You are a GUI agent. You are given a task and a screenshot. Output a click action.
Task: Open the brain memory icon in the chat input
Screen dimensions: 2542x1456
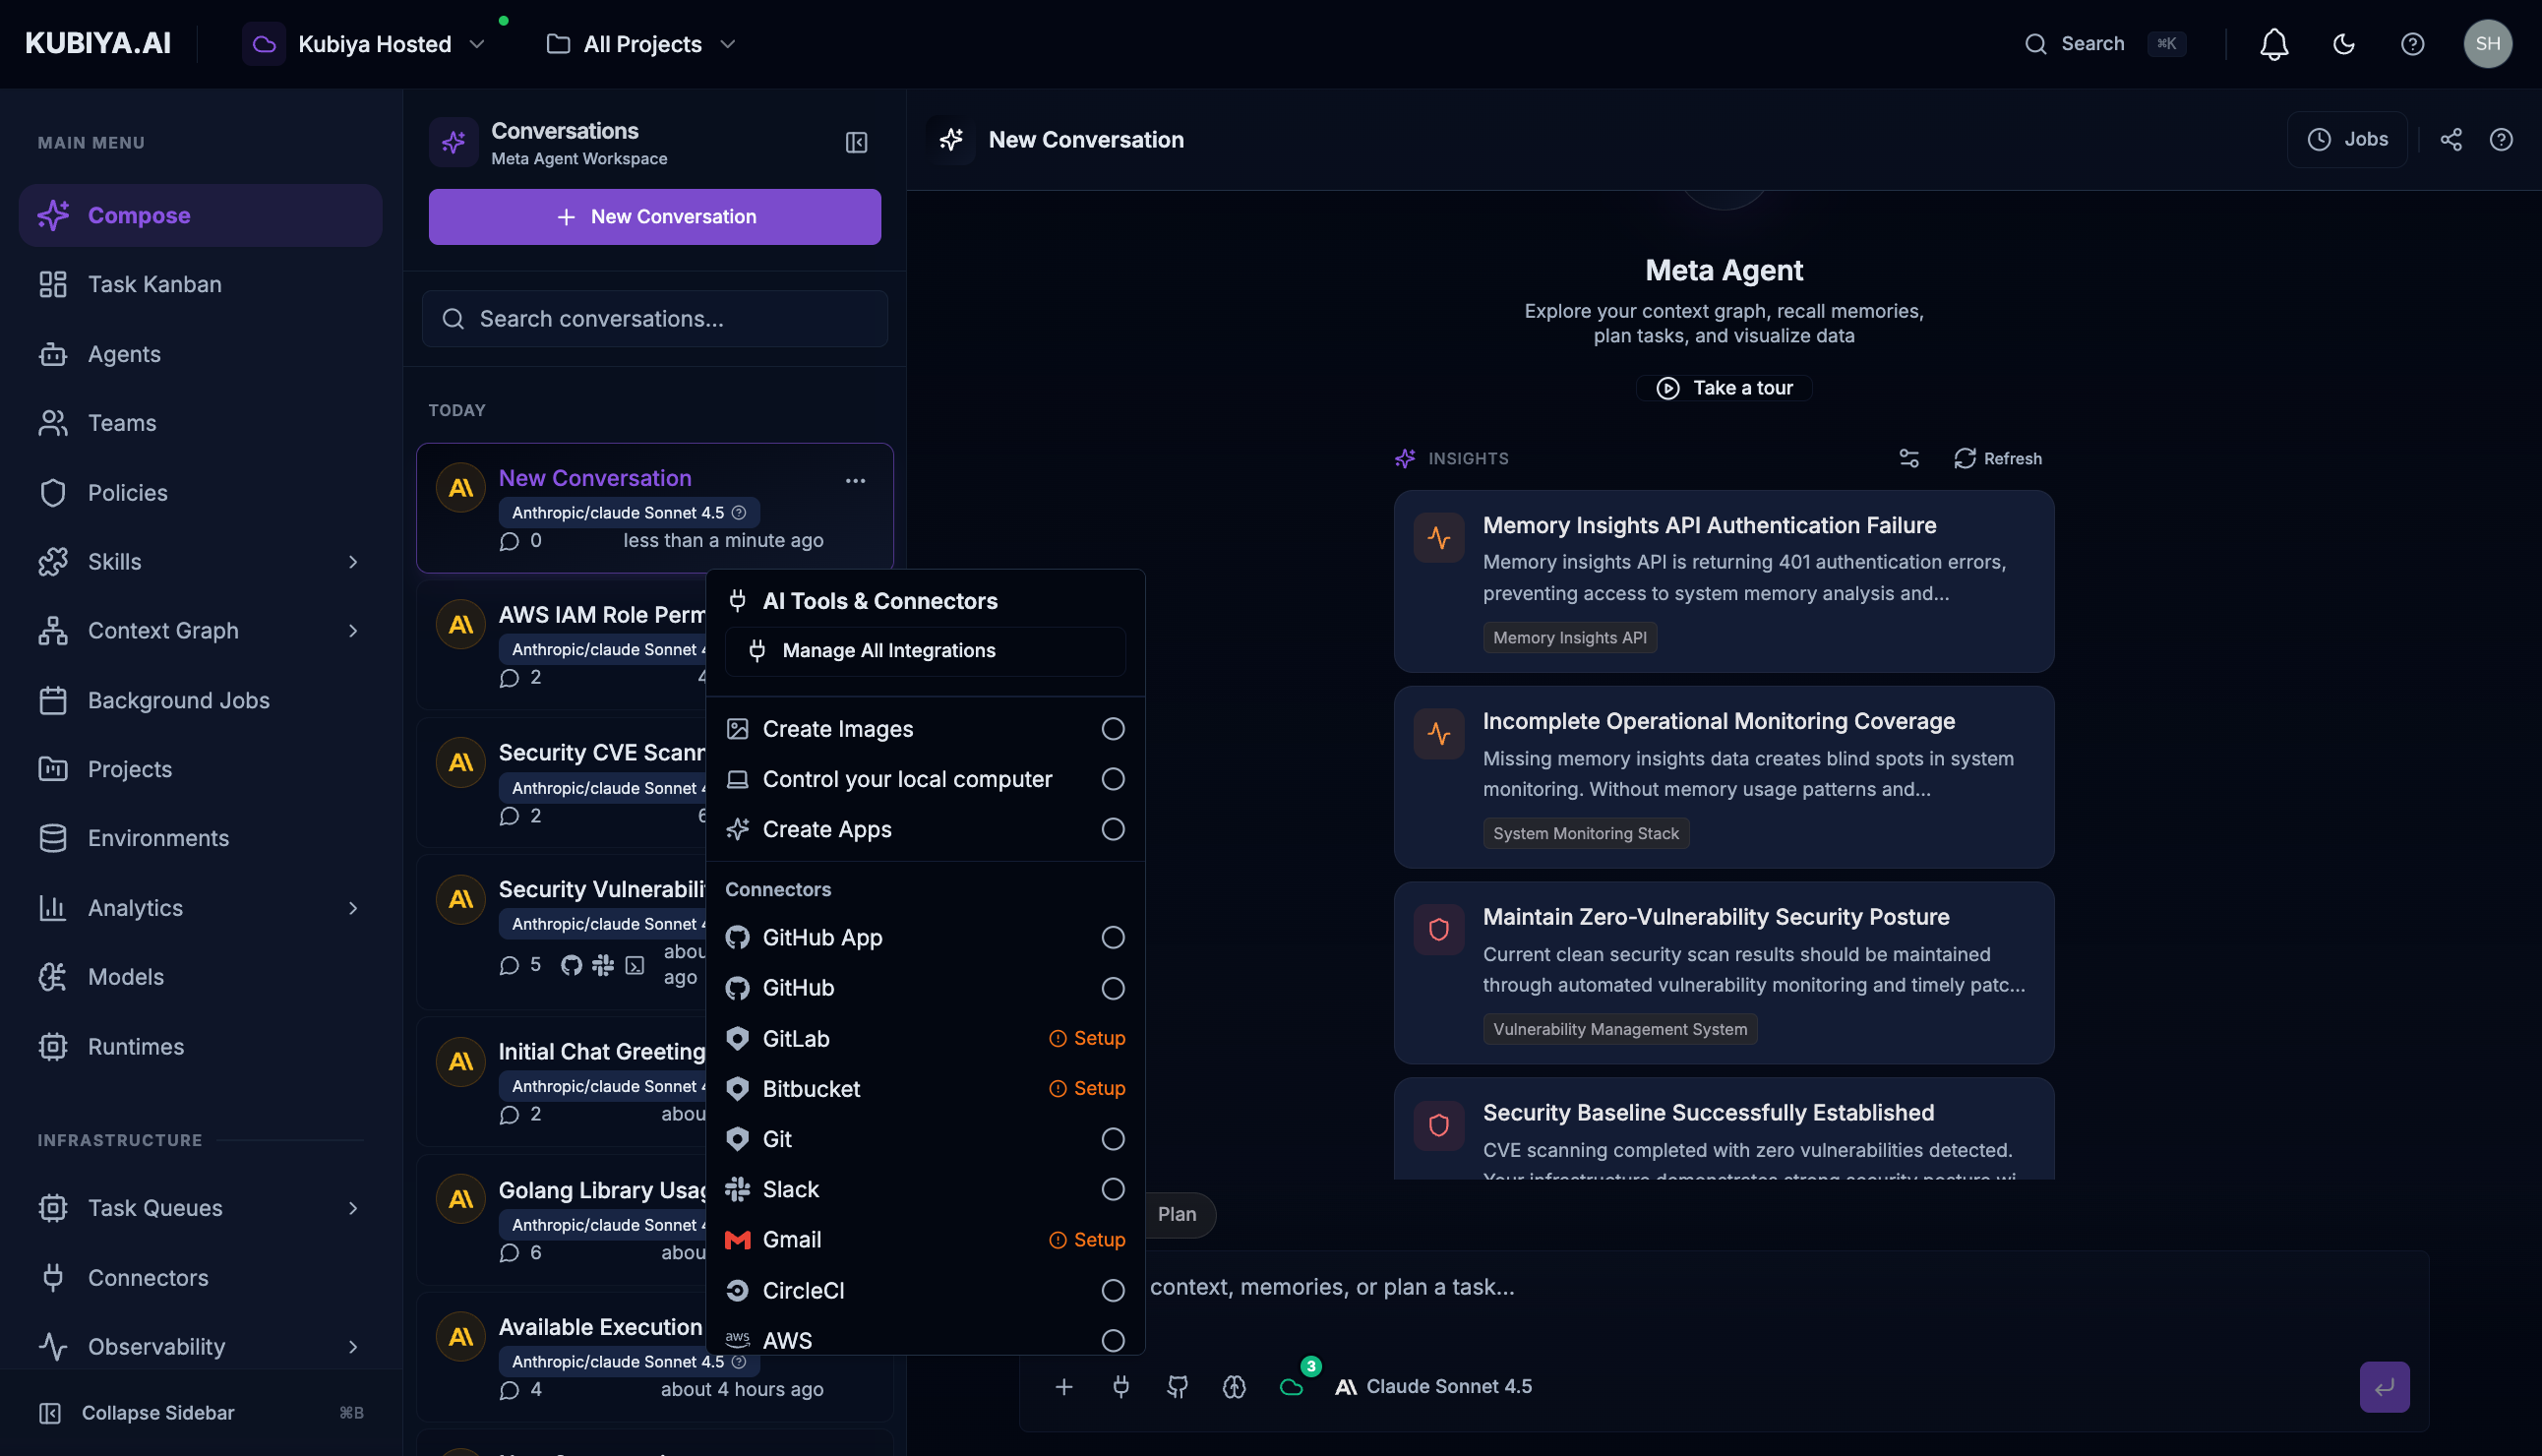(1233, 1387)
